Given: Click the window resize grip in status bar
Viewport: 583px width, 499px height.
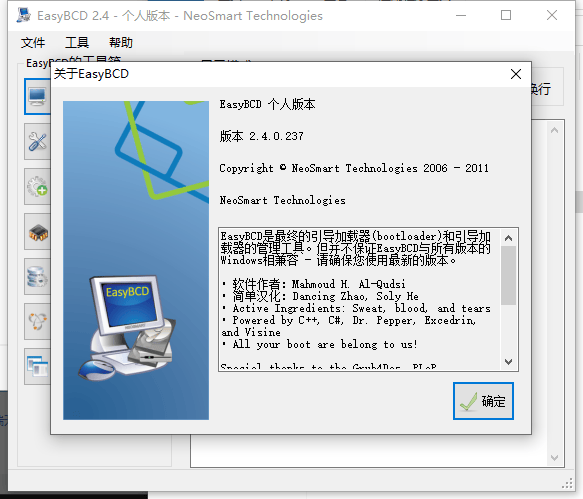Looking at the screenshot, I should tap(567, 483).
